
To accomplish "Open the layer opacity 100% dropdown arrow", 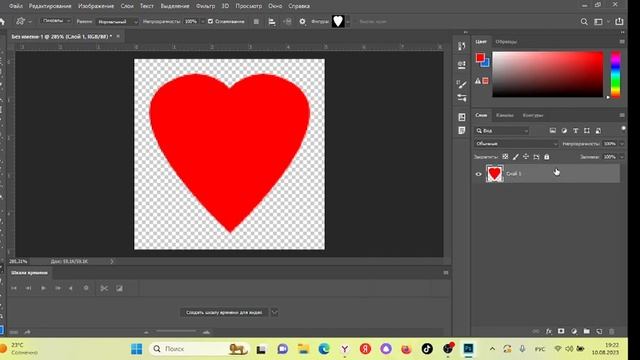I will pyautogui.click(x=622, y=144).
